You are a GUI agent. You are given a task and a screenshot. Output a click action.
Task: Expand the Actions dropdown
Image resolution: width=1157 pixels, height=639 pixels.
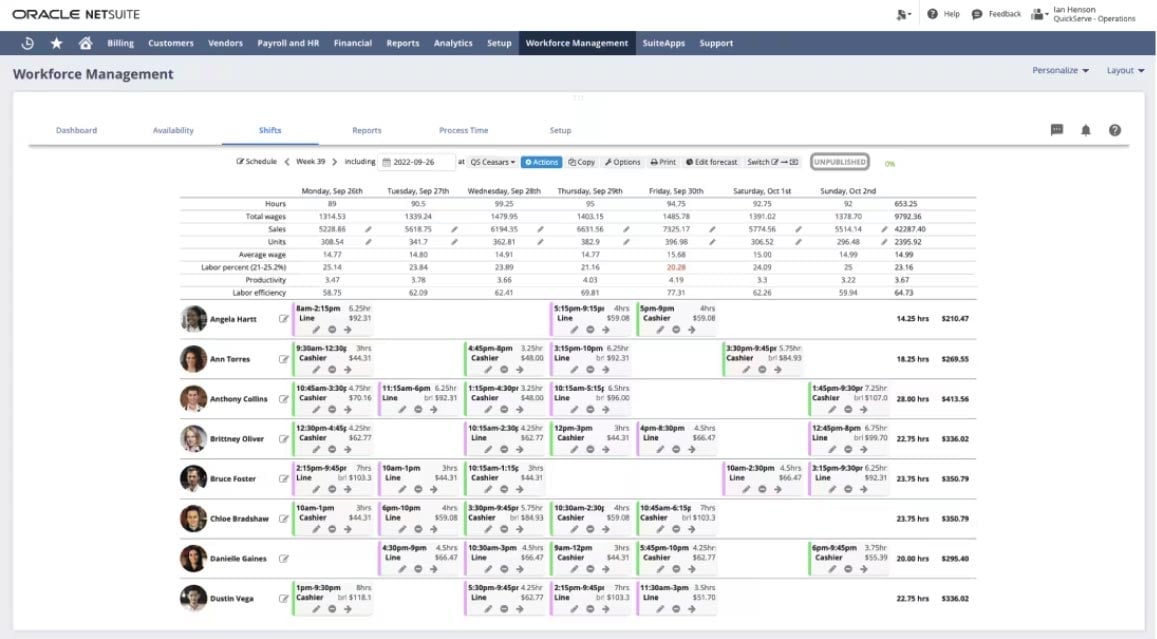pos(541,161)
